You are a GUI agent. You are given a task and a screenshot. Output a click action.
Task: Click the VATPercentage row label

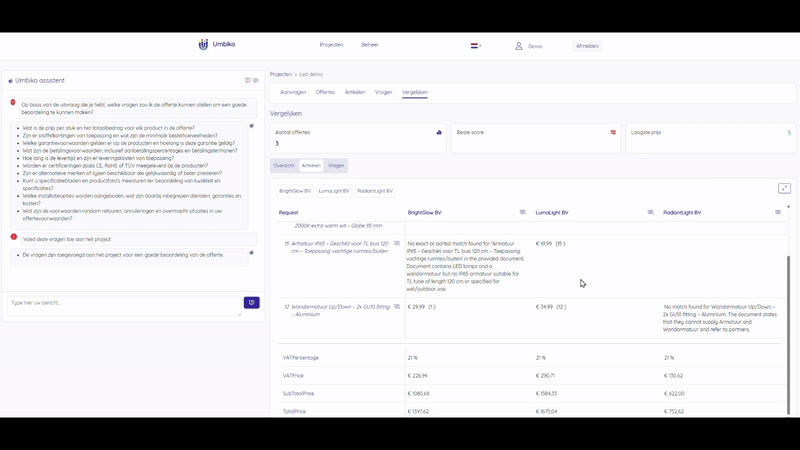tap(301, 358)
